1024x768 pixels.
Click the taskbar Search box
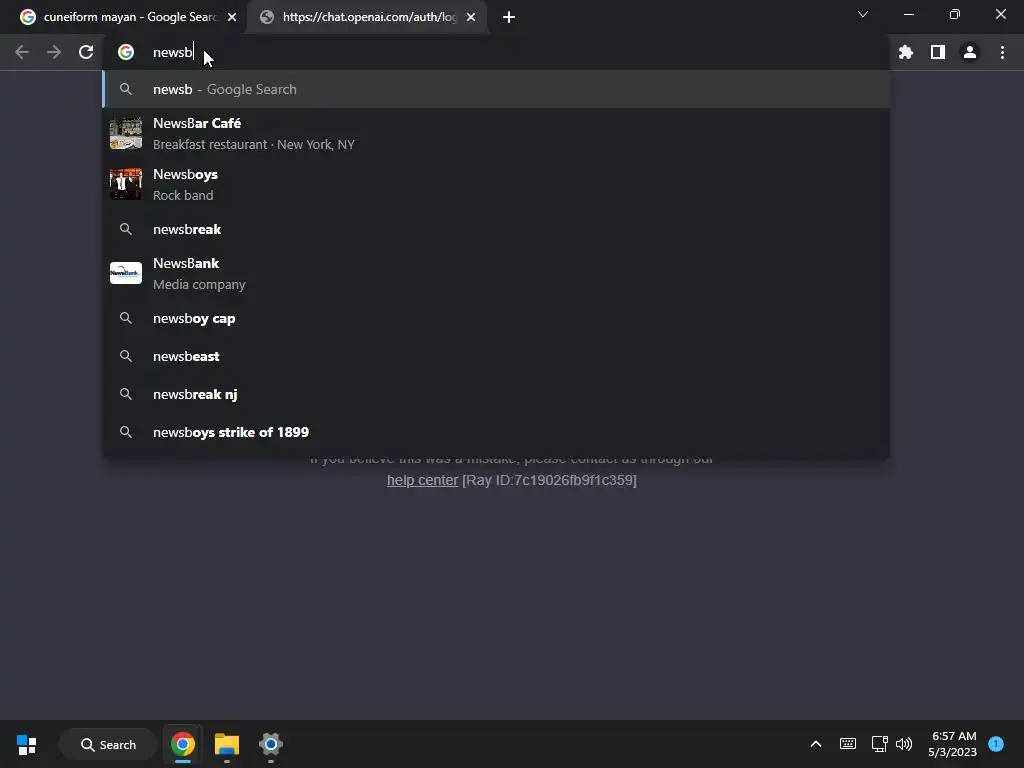coord(108,744)
